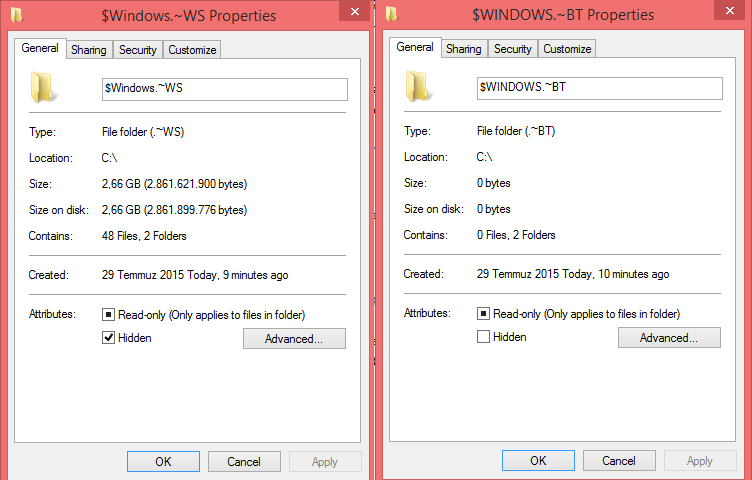Switch to Security tab in $Windows.~WS Properties
752x480 pixels.
click(137, 50)
